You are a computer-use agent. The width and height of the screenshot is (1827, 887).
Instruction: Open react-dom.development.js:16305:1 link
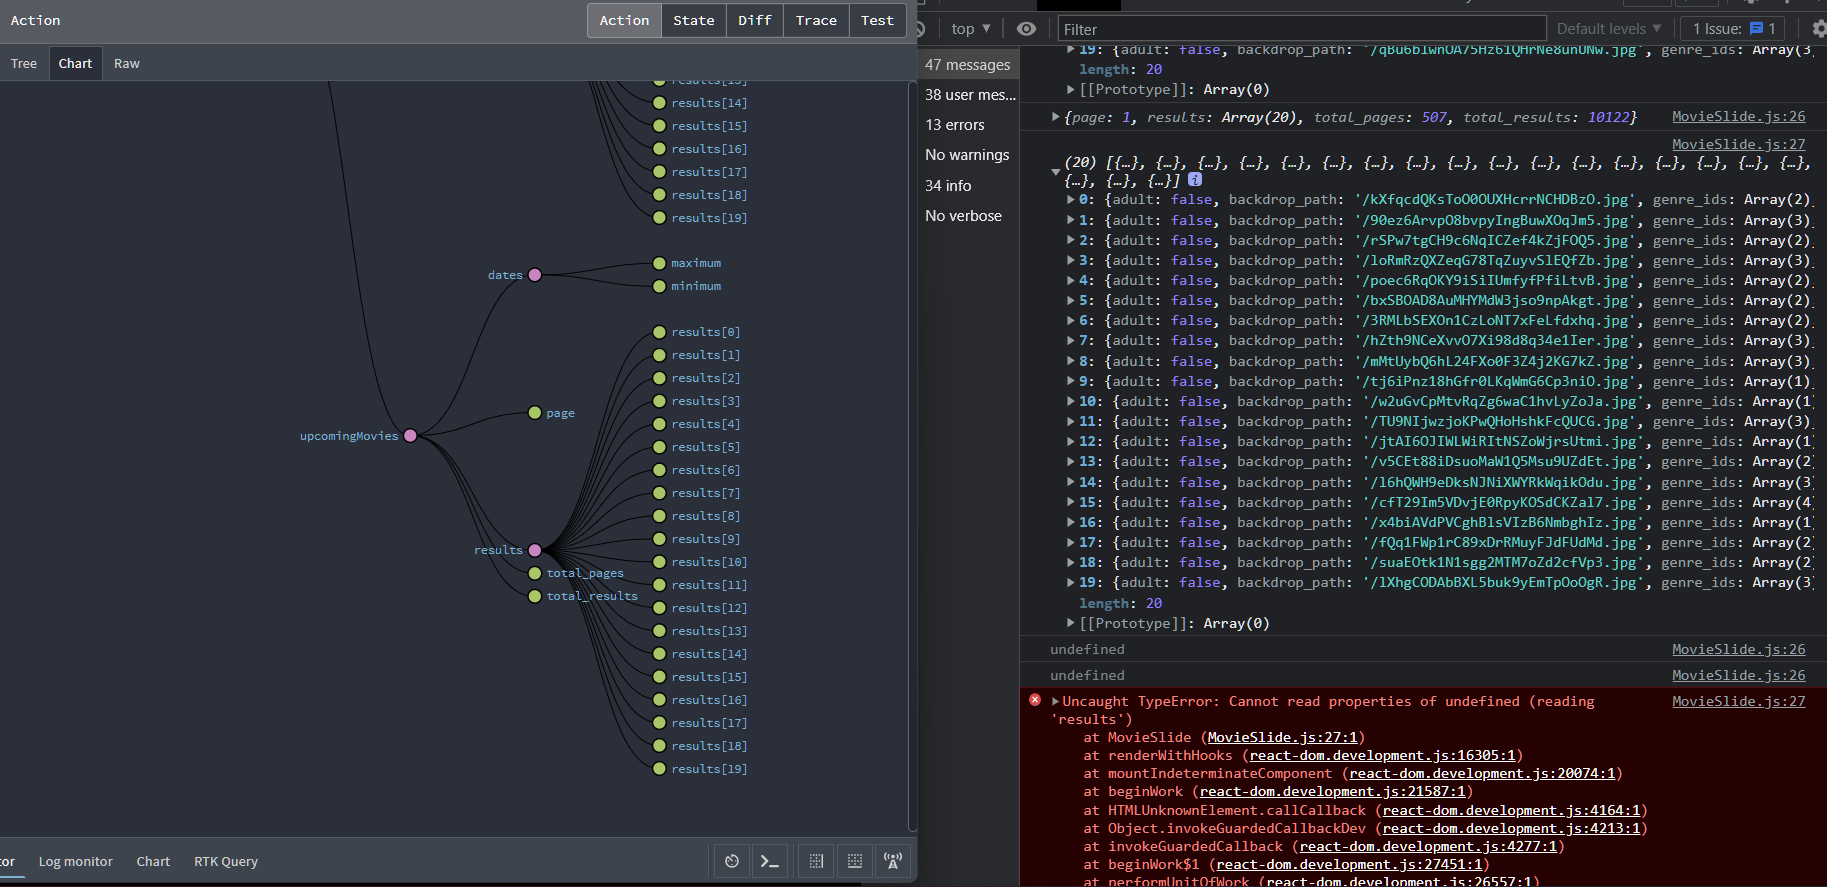point(1382,755)
